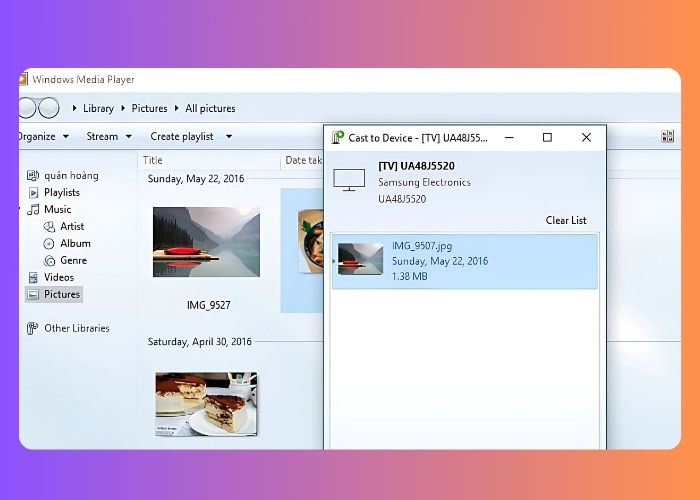Select the Music library icon
The width and height of the screenshot is (700, 500).
click(33, 210)
